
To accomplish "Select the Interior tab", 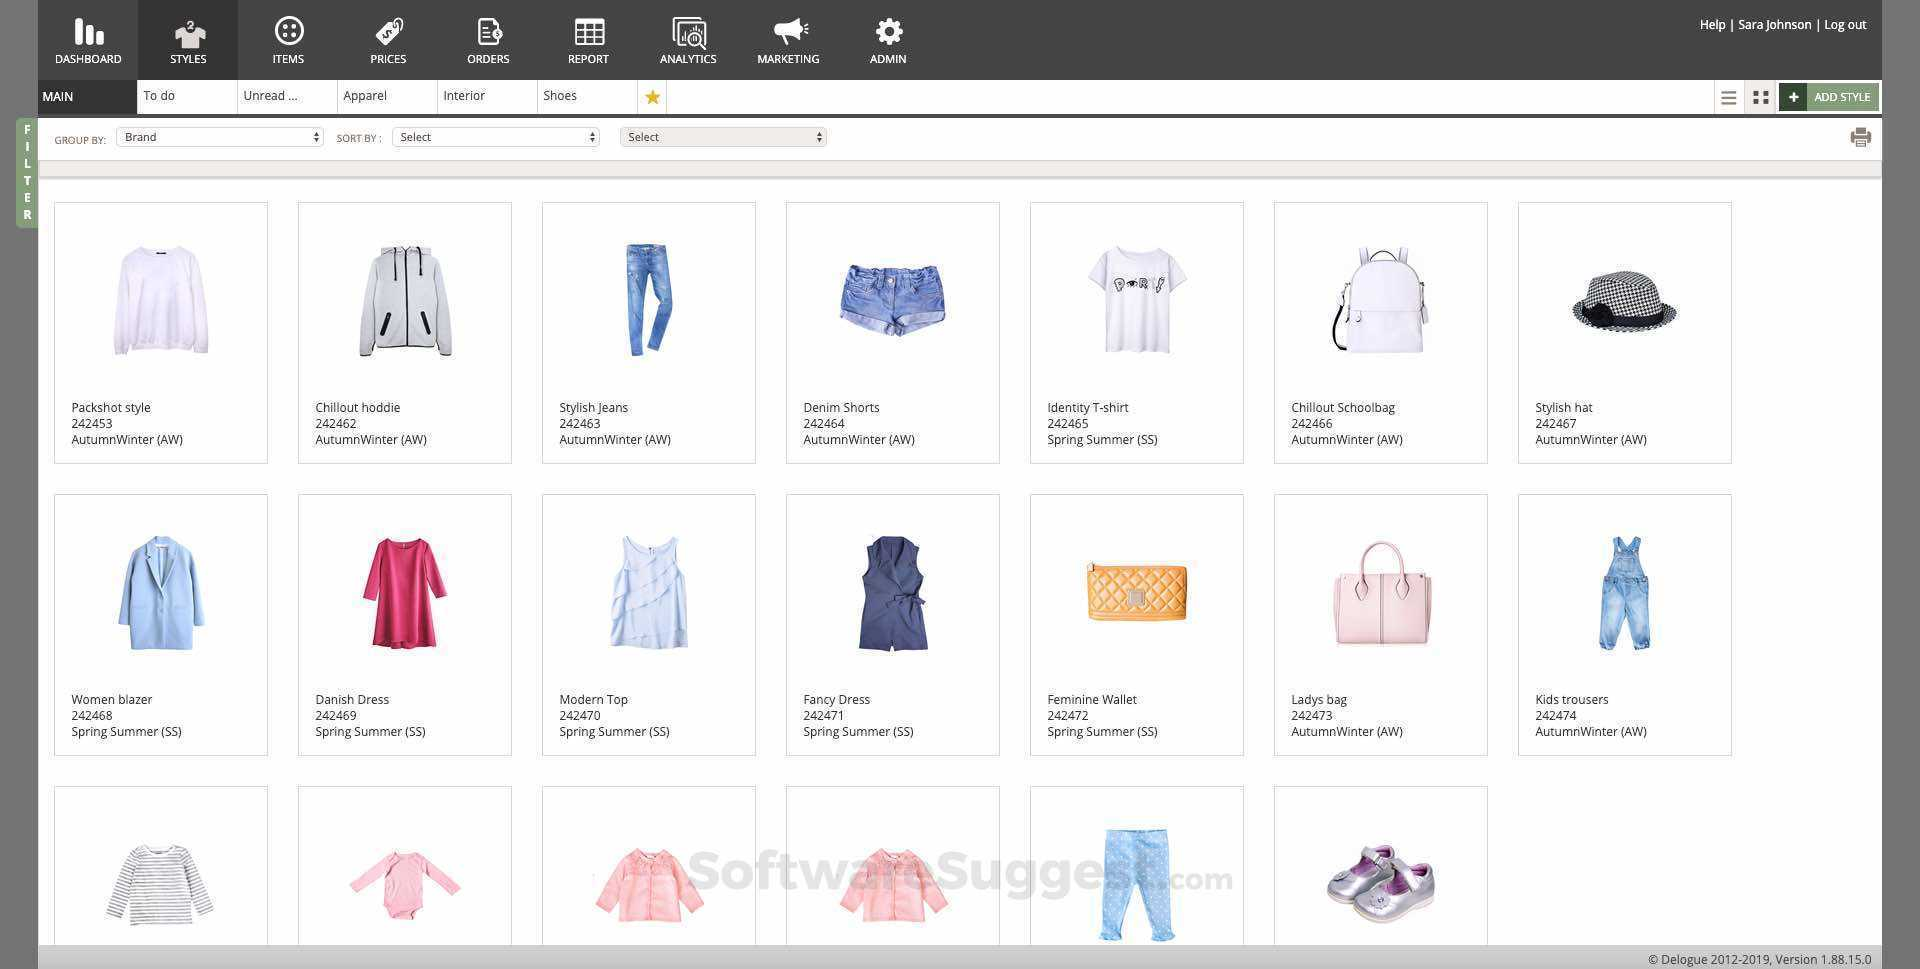I will pyautogui.click(x=487, y=97).
